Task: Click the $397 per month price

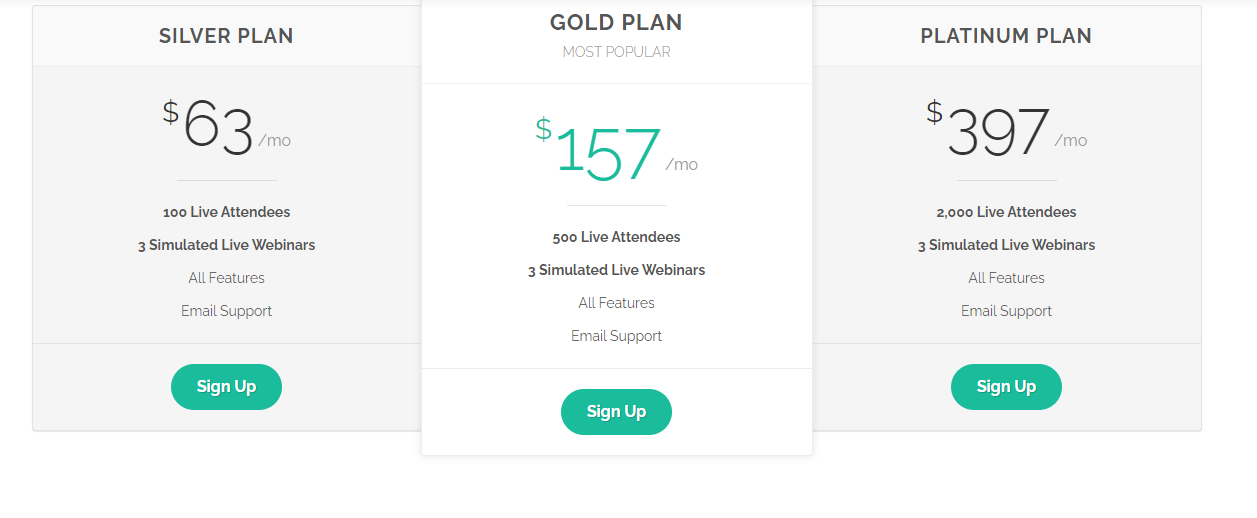Action: 1007,129
